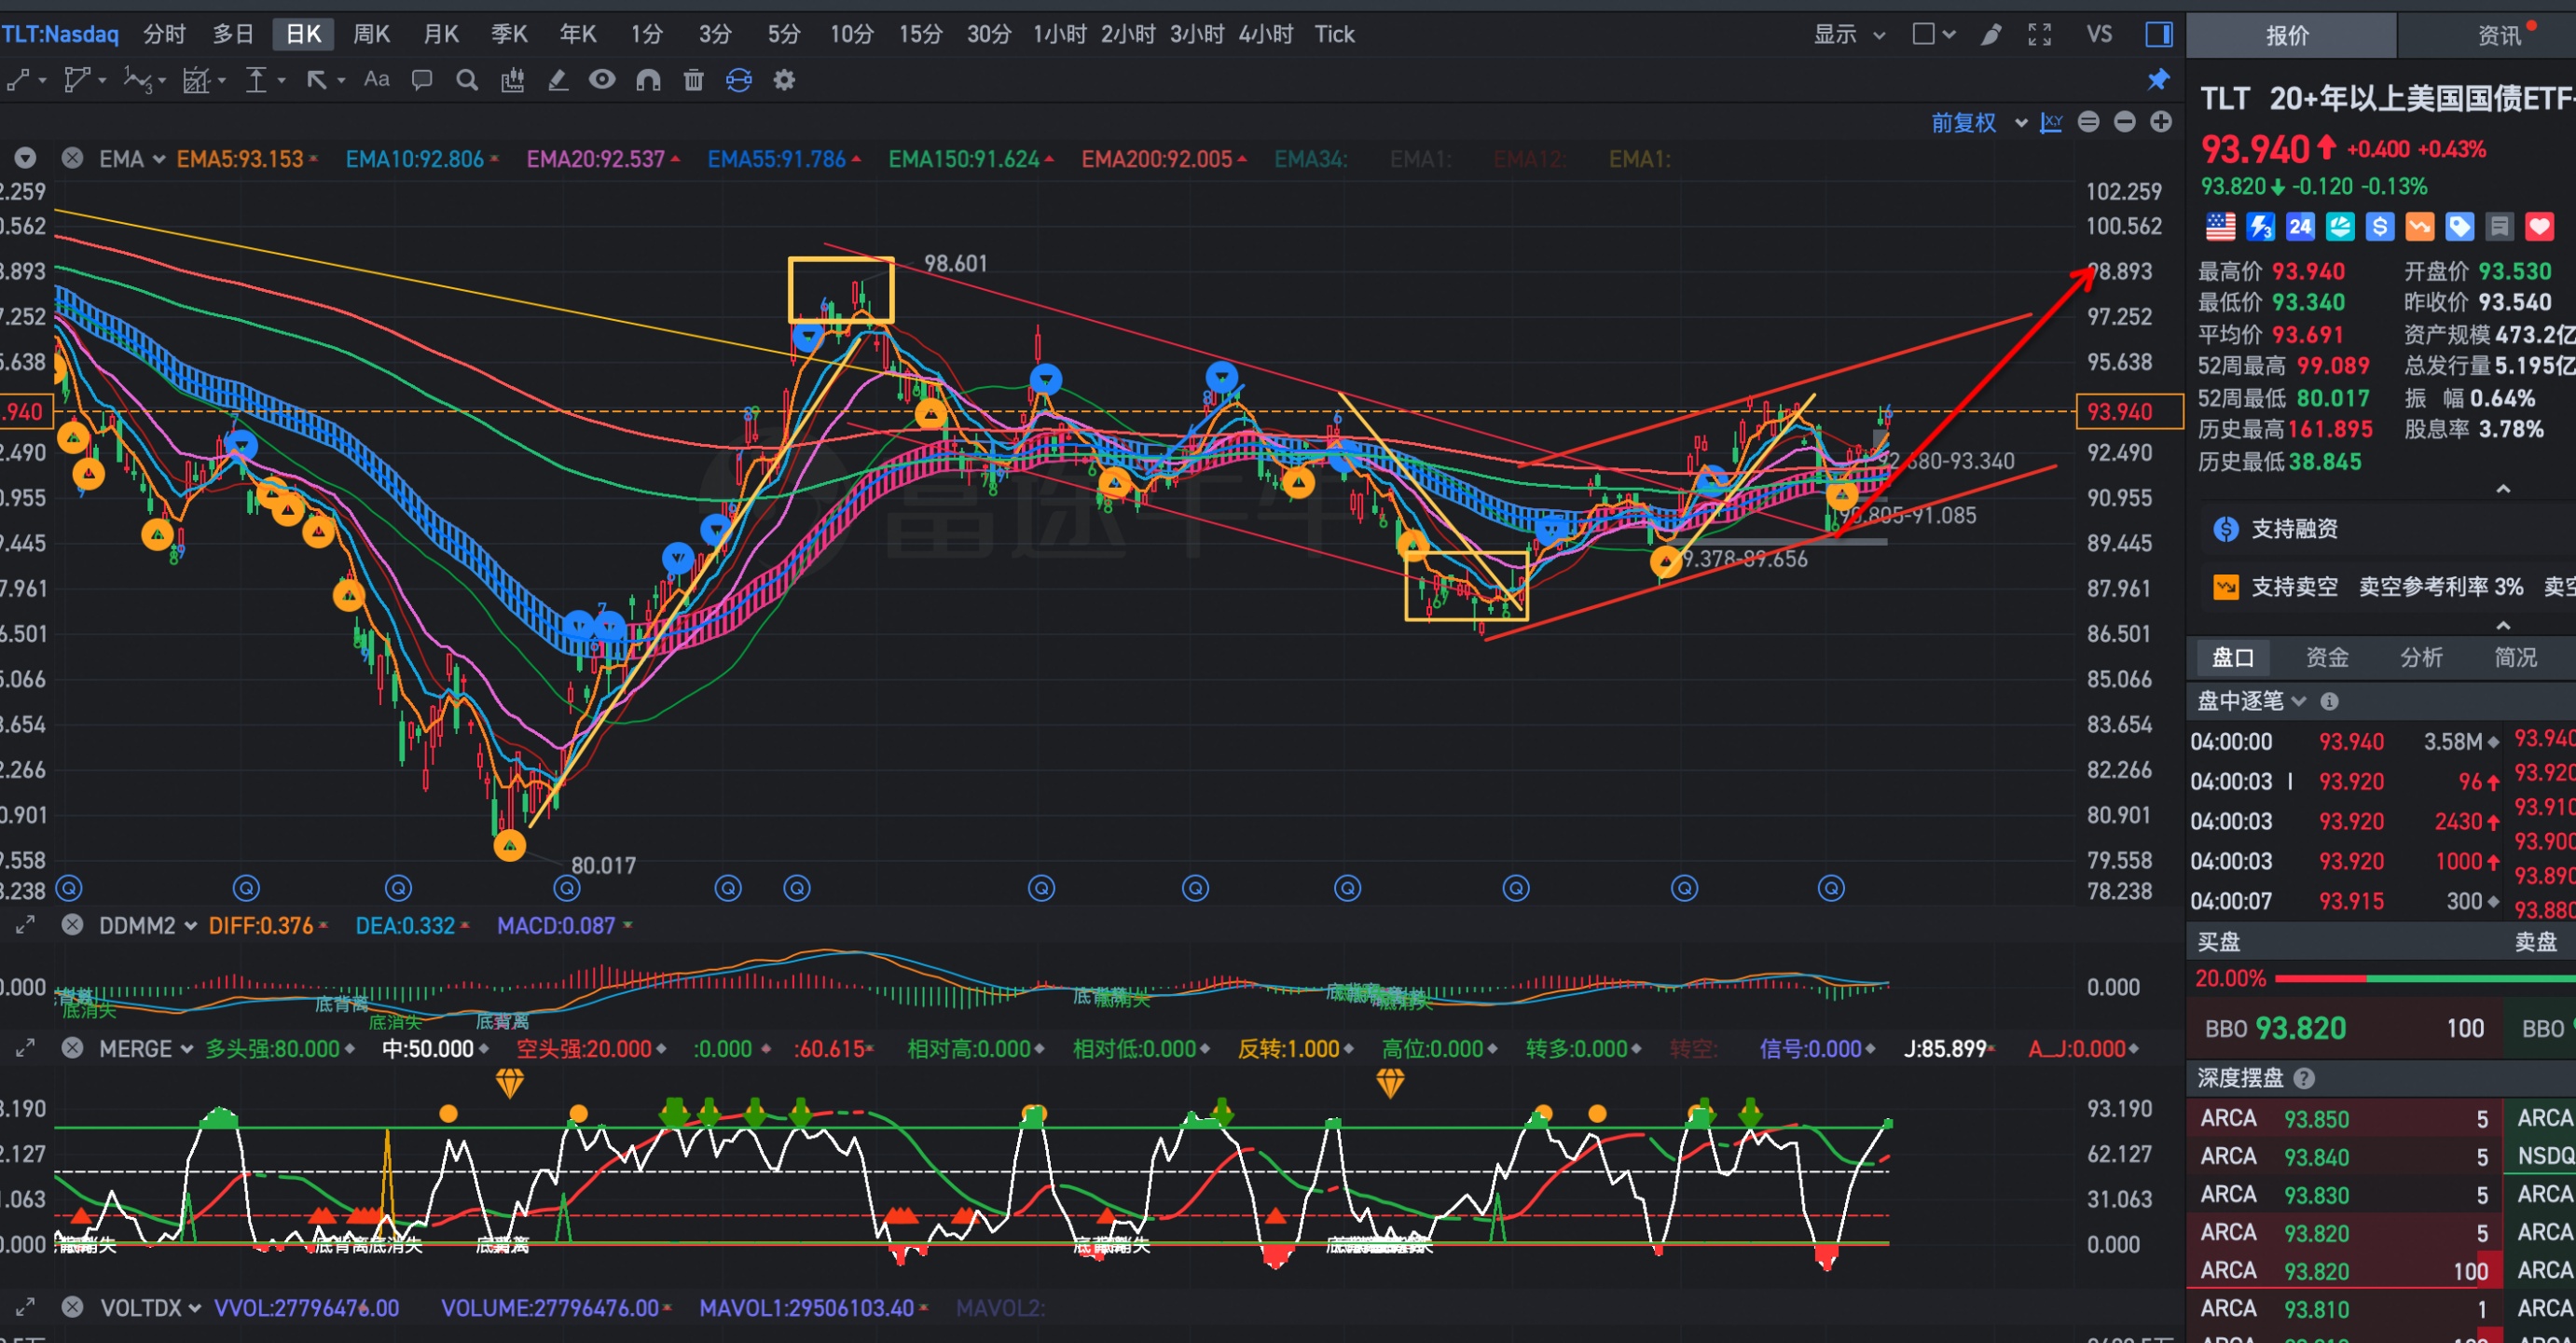Viewport: 2576px width, 1343px height.
Task: Click the magnifier search icon in toolbar
Action: coord(466,80)
